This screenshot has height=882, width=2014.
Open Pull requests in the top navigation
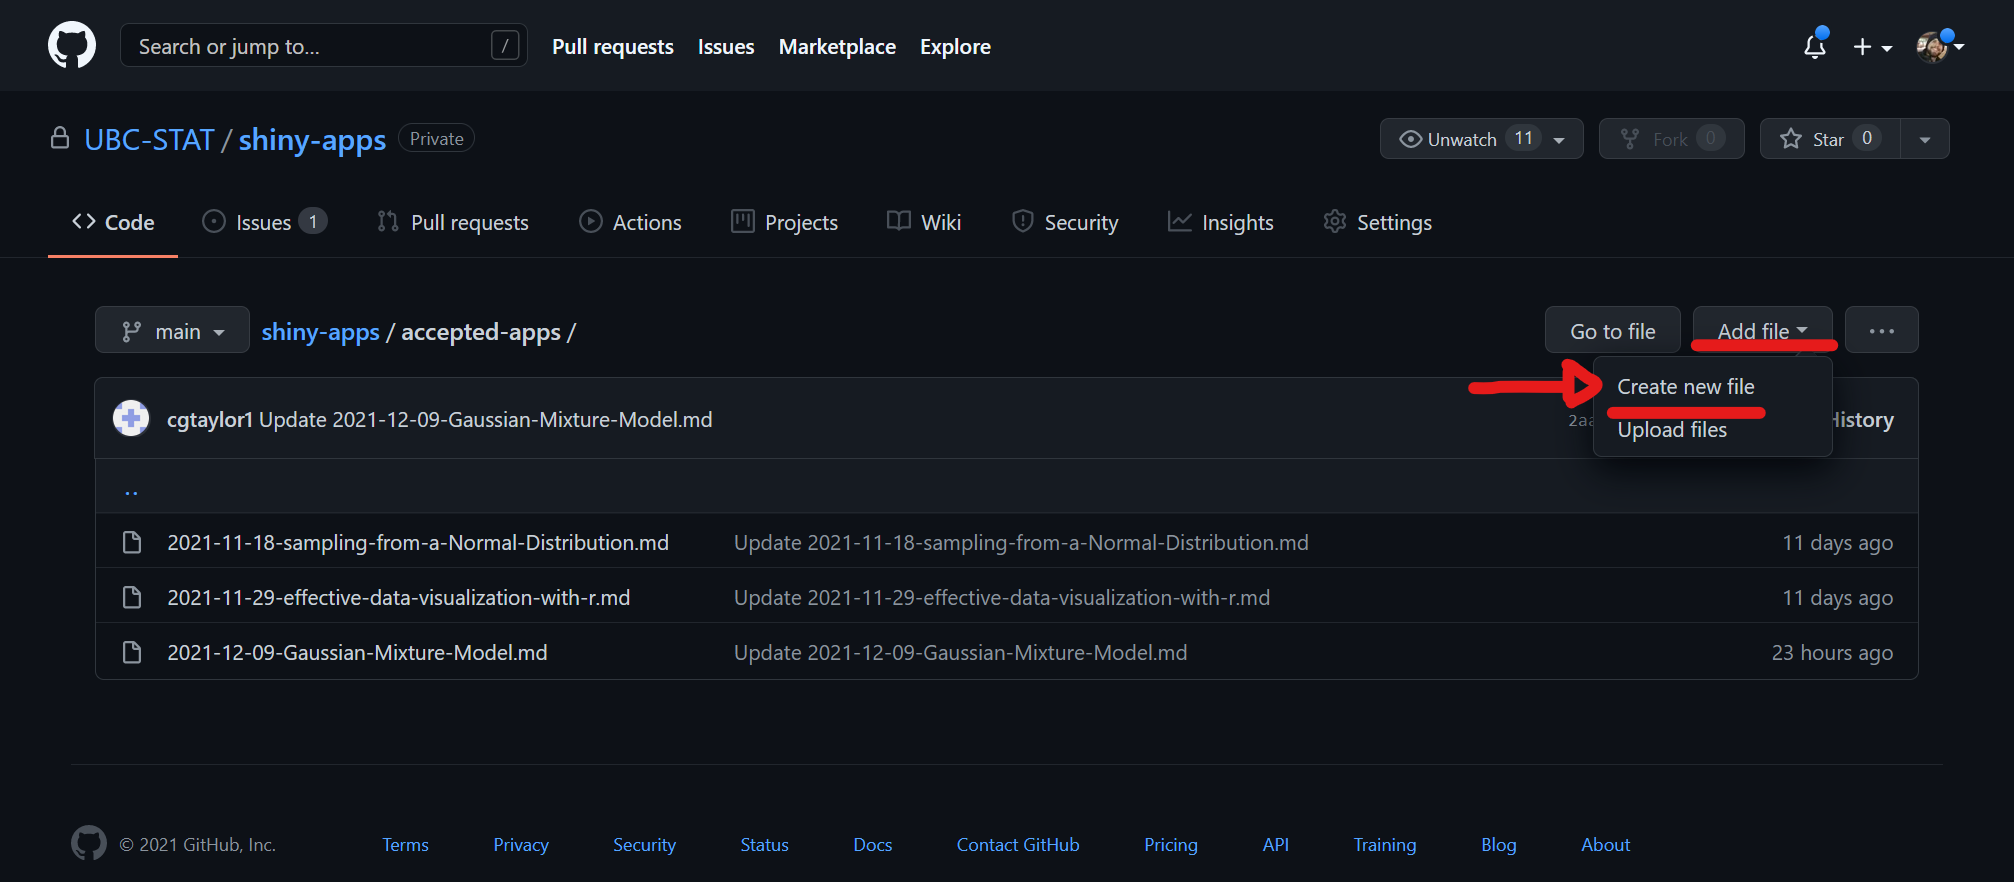(x=613, y=47)
